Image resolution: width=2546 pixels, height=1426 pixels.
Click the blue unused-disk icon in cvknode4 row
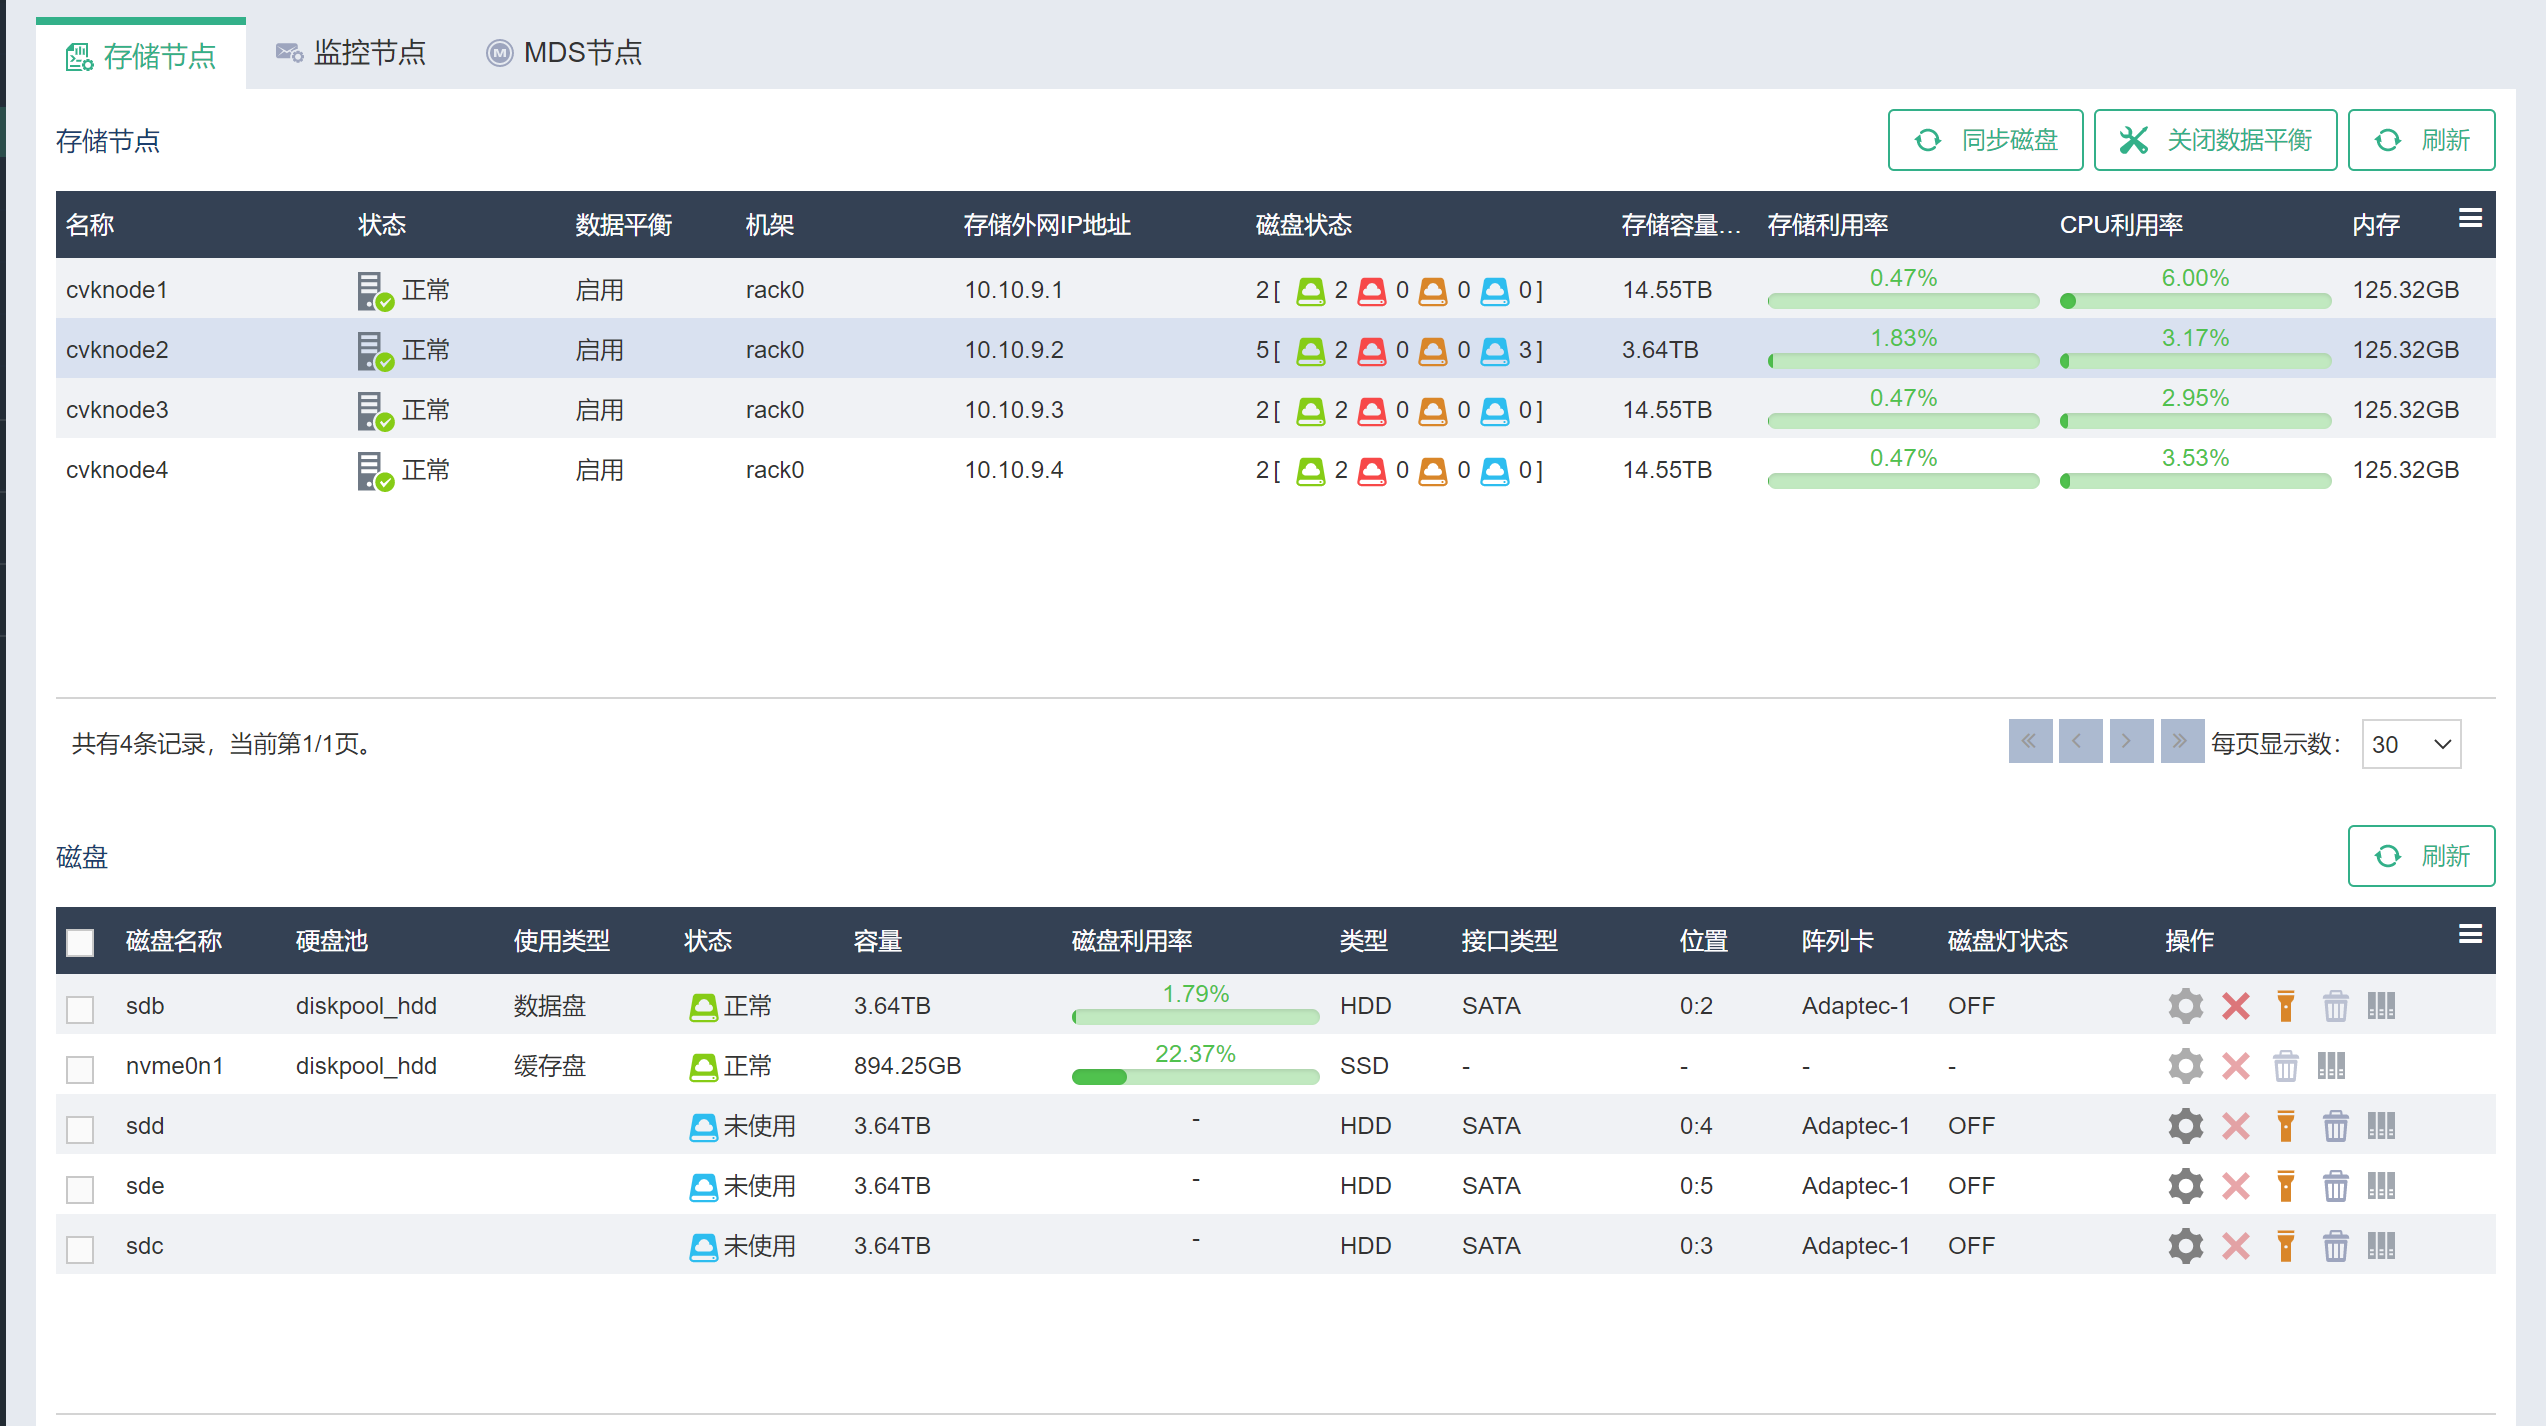pyautogui.click(x=1494, y=470)
